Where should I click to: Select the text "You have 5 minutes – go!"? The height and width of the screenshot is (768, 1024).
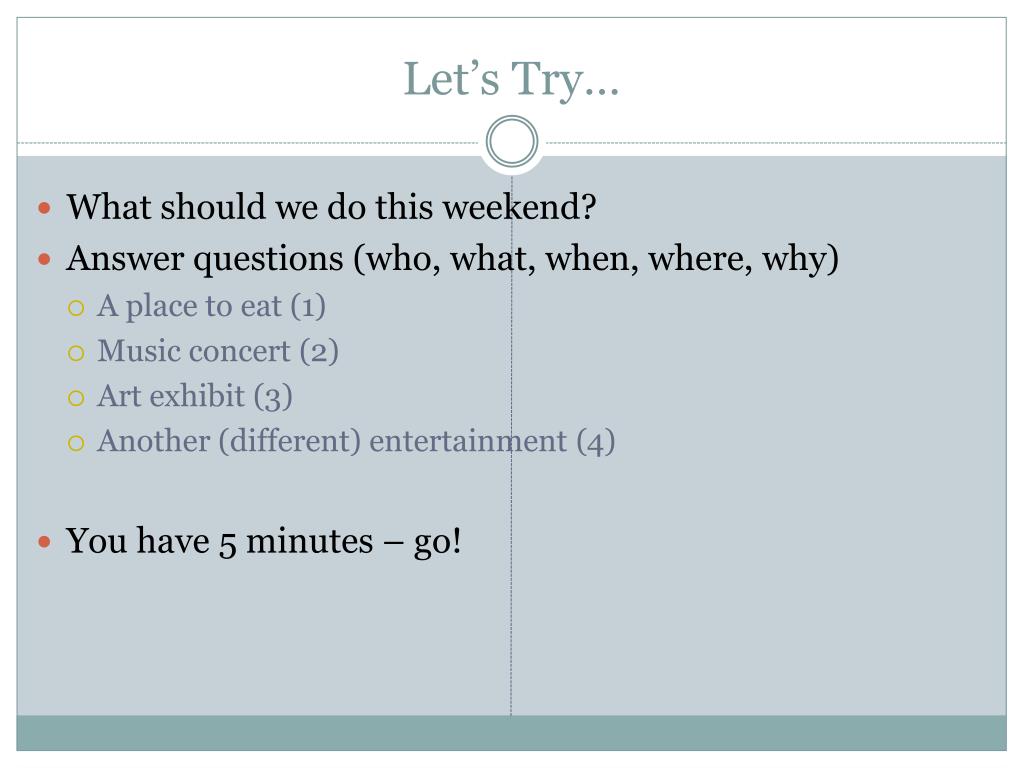coord(264,541)
